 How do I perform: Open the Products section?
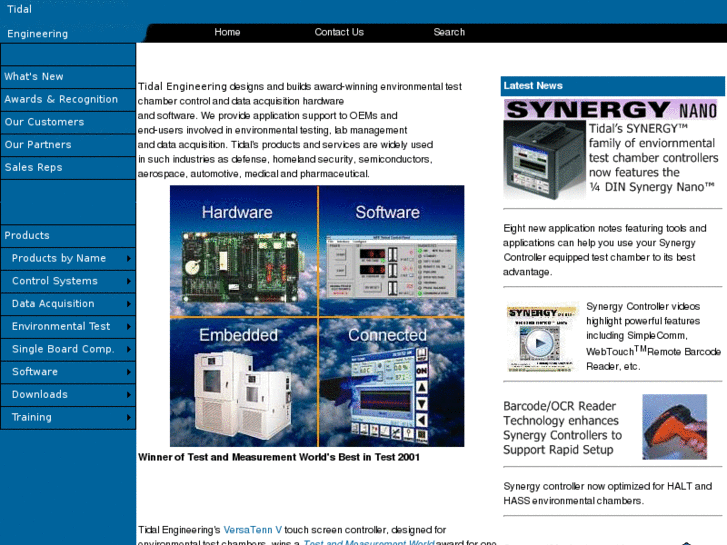tap(68, 236)
